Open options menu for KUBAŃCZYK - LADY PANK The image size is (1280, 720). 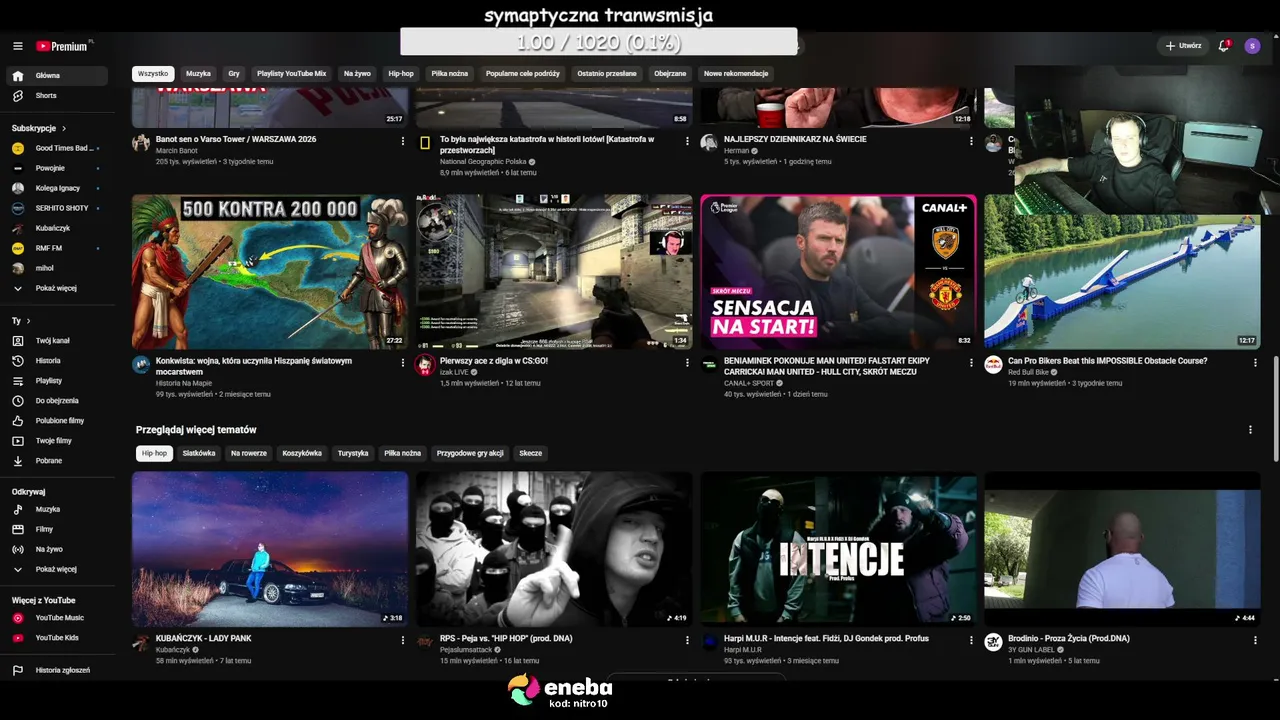[x=403, y=640]
